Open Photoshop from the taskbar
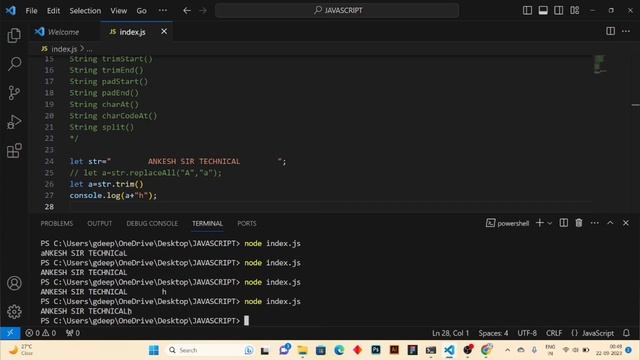Screen dimensions: 640x360 [x=376, y=350]
